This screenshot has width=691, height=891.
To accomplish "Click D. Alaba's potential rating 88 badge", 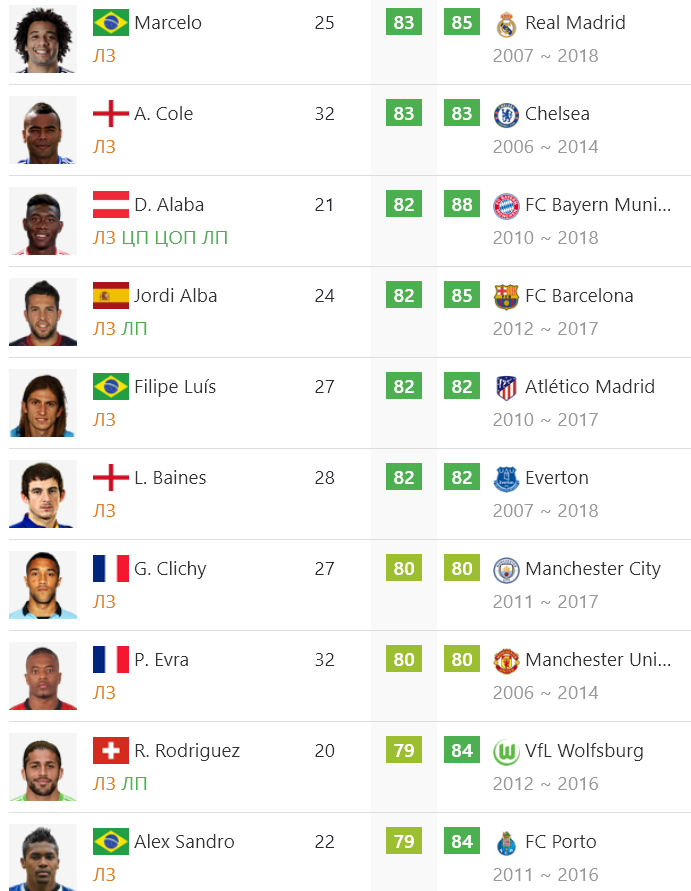I will click(462, 204).
